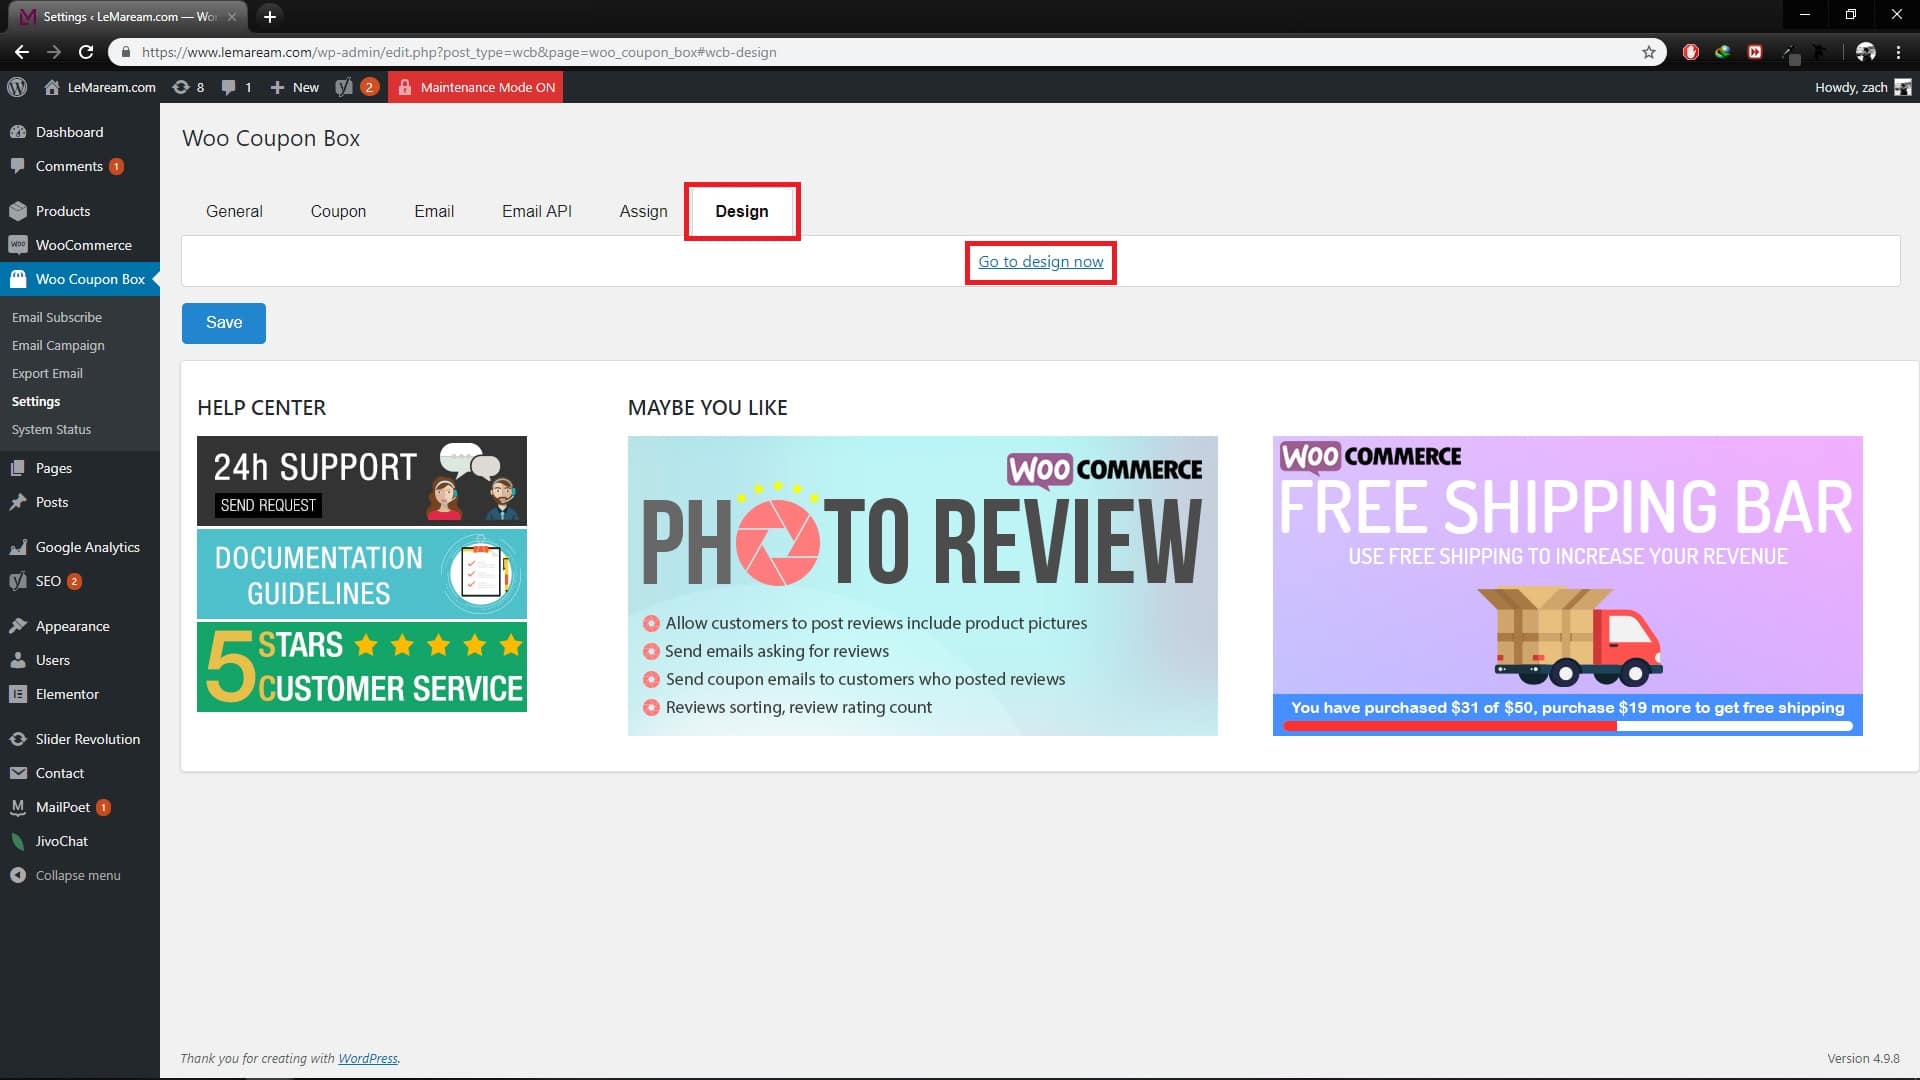Click red shield extension icon

(1691, 52)
